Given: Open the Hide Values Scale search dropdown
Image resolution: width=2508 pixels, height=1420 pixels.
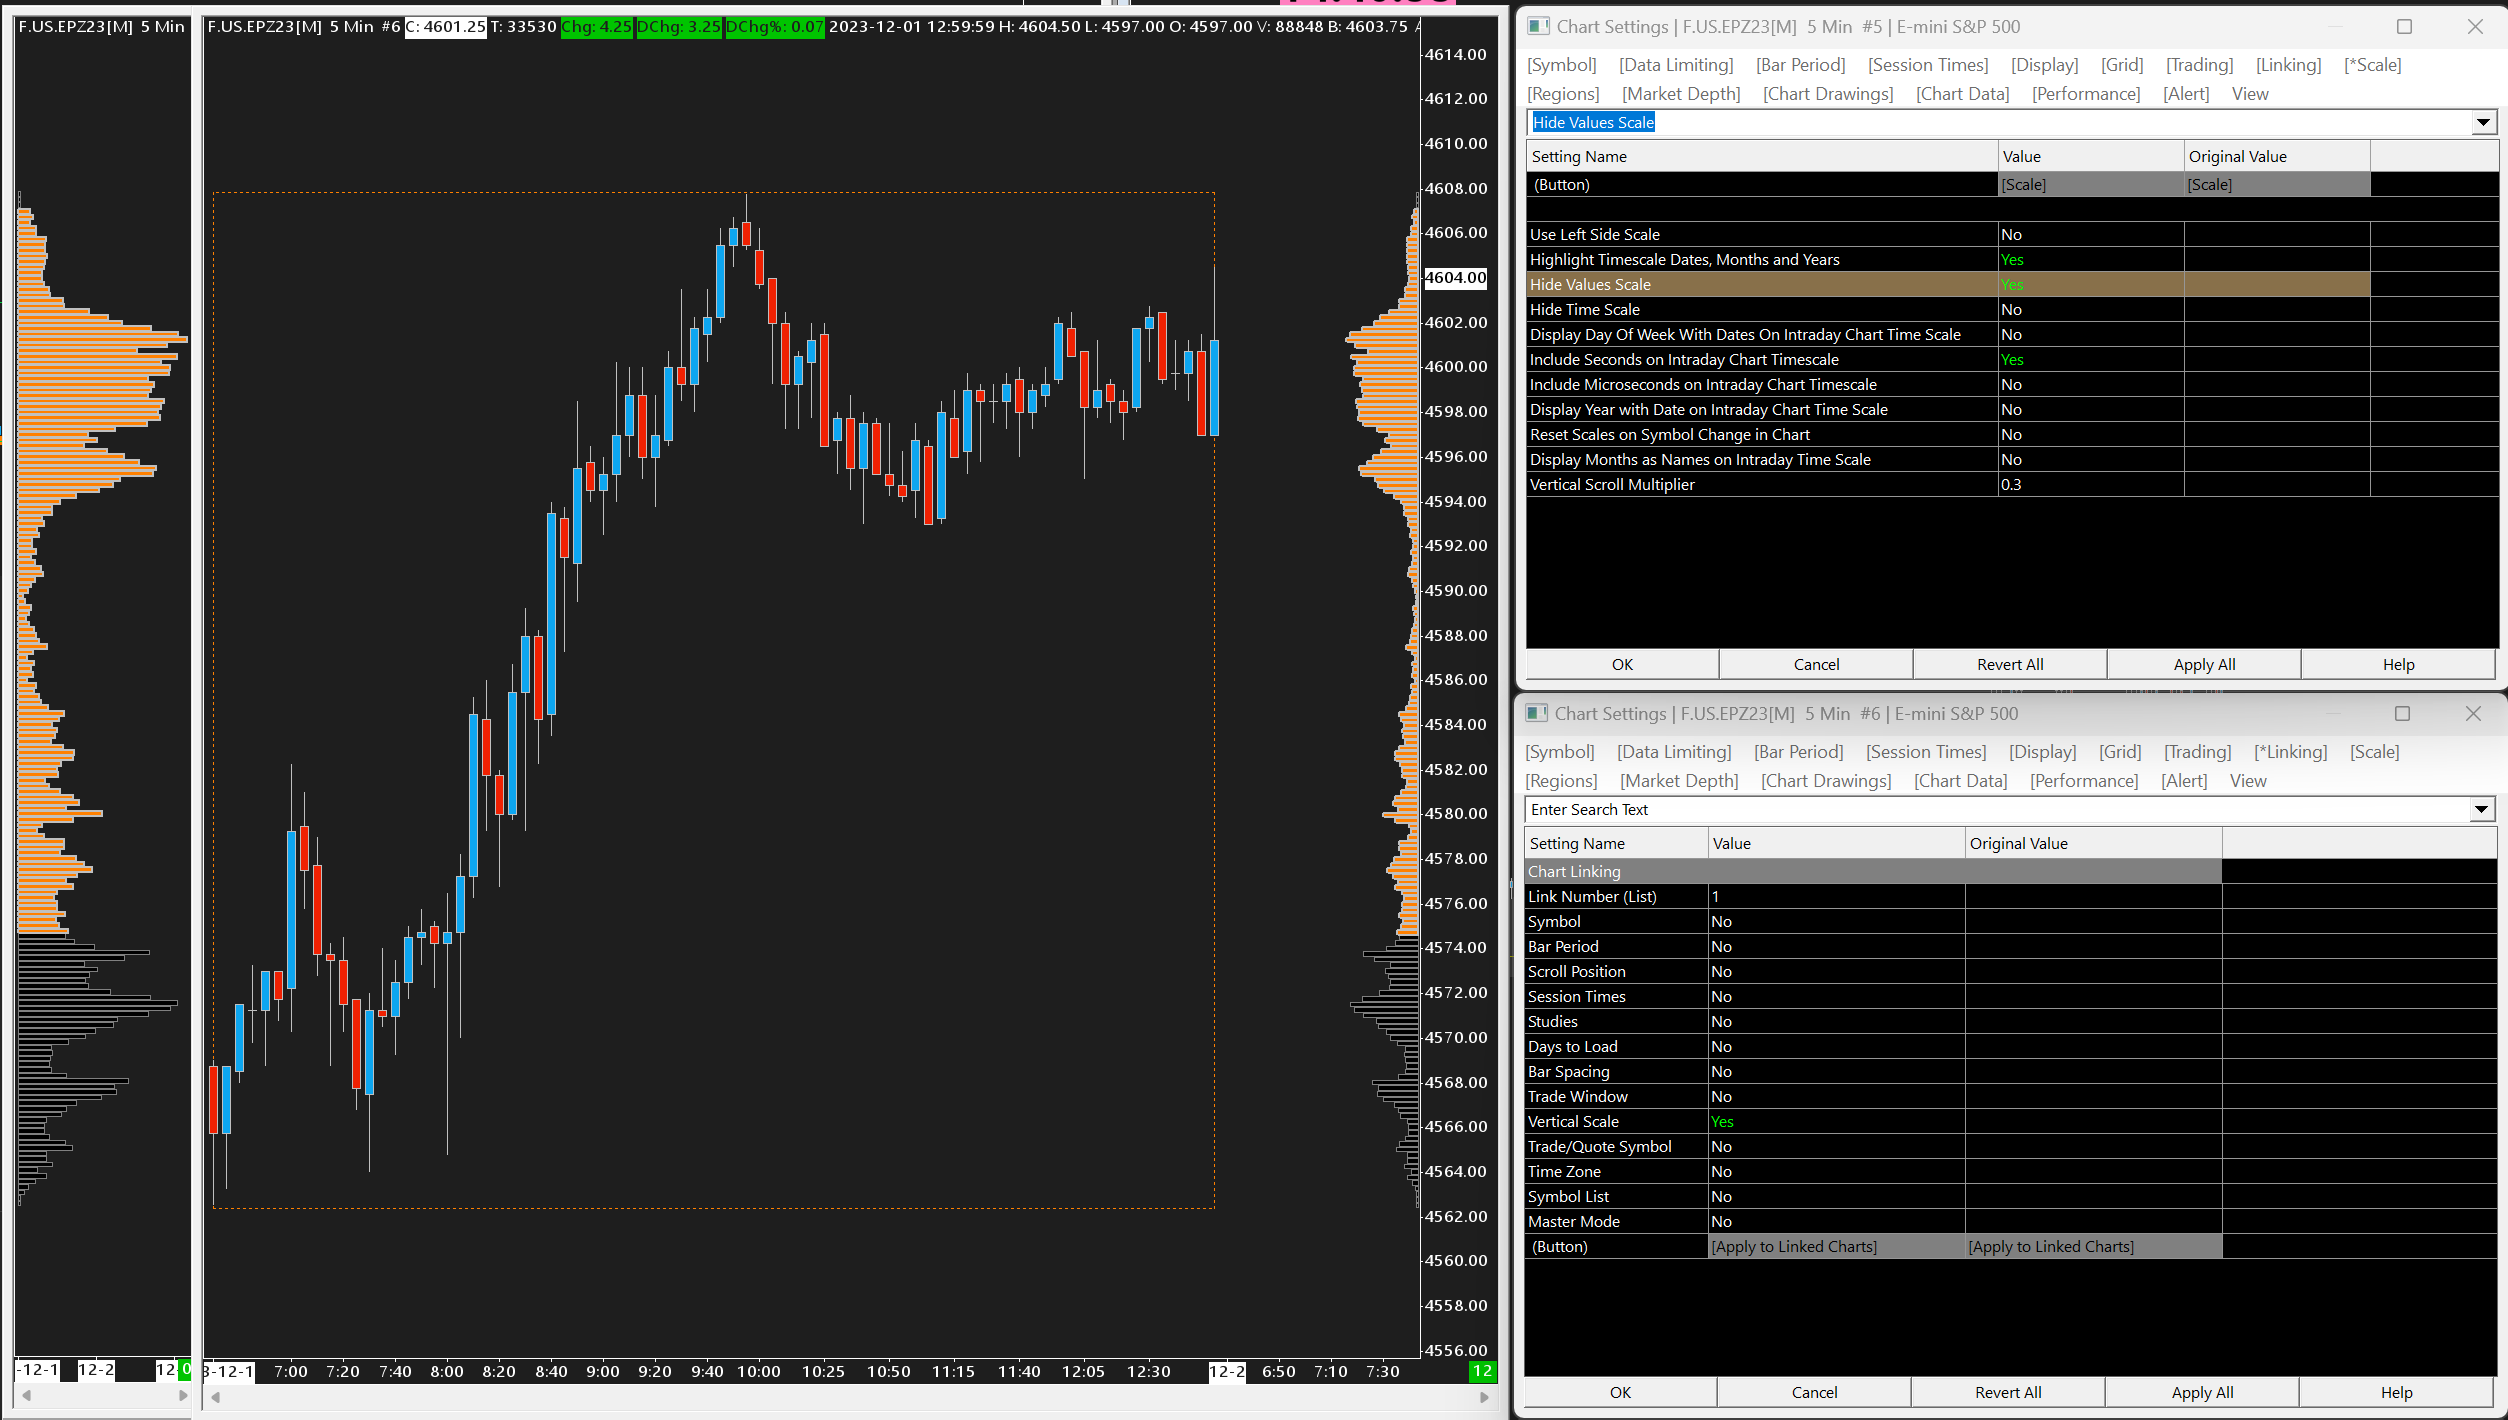Looking at the screenshot, I should [2482, 123].
